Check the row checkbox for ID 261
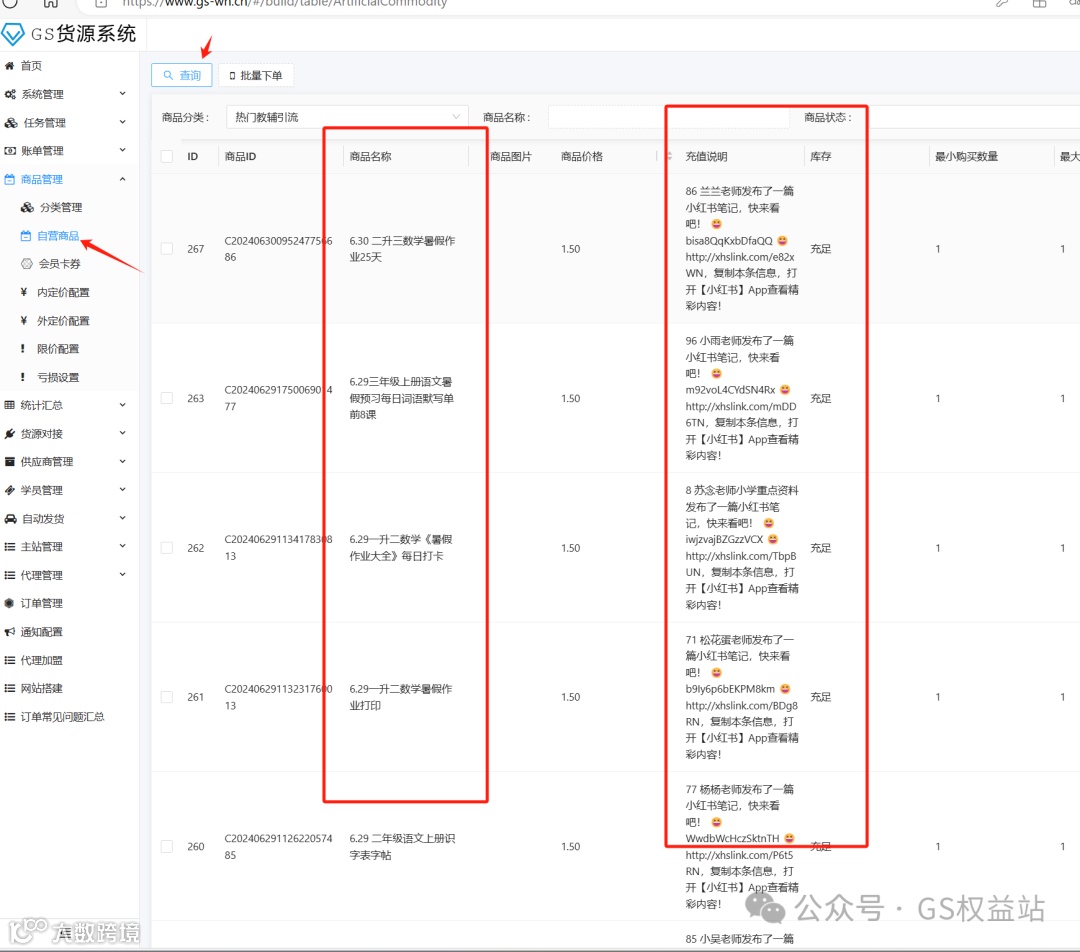This screenshot has height=952, width=1080. (x=167, y=697)
